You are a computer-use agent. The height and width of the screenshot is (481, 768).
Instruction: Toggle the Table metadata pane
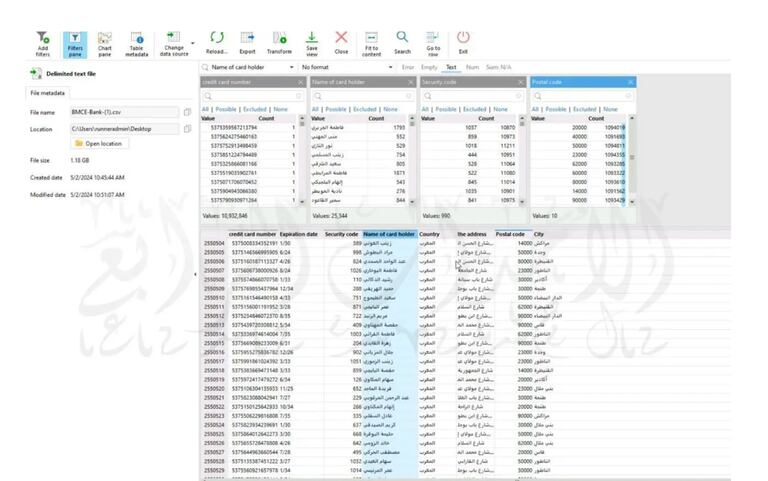(137, 41)
